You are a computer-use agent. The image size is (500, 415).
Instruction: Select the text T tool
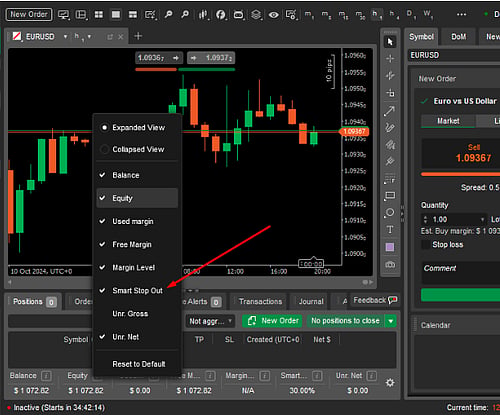[x=390, y=230]
